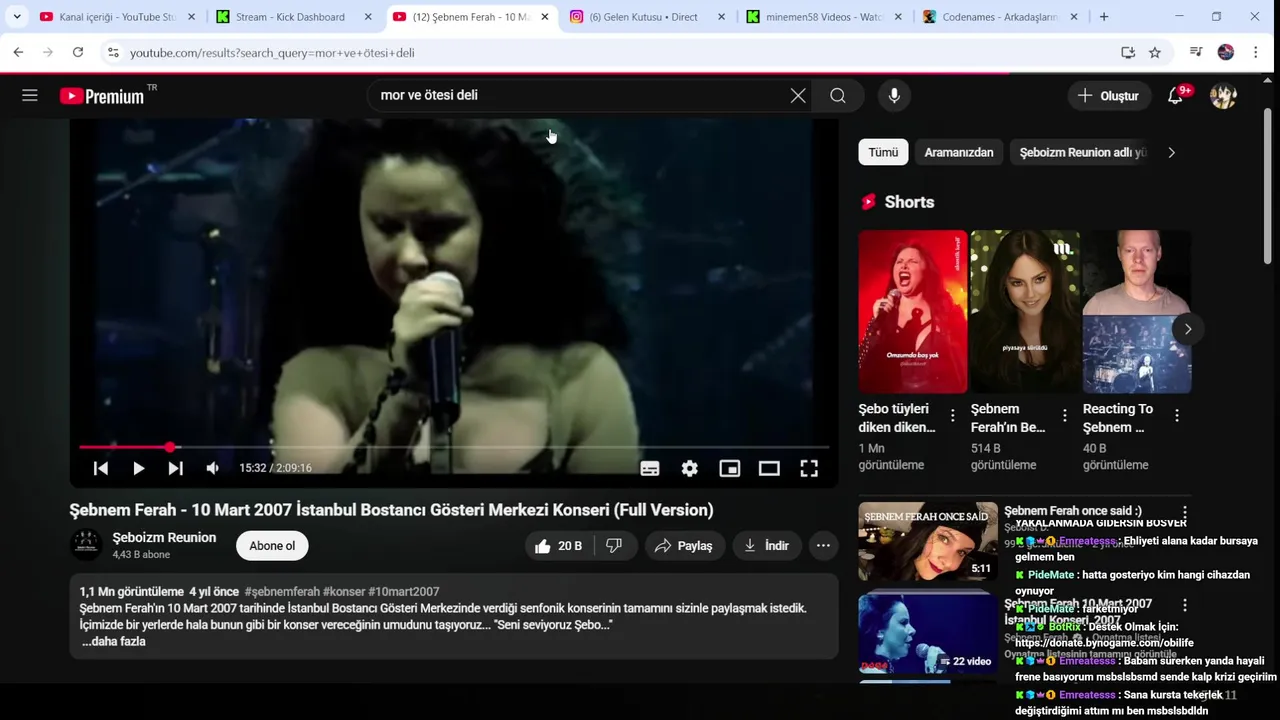The width and height of the screenshot is (1280, 720).
Task: Open Reacting To Şebnem short thumbnail
Action: tap(1137, 312)
